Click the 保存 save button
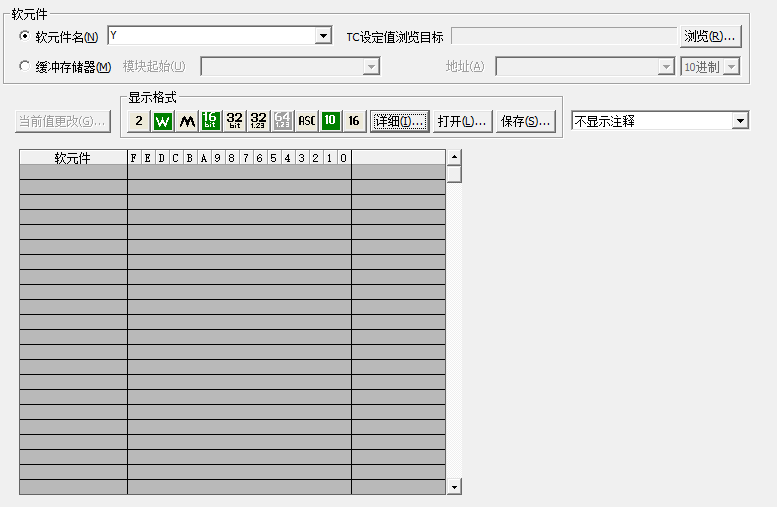This screenshot has width=777, height=507. (526, 121)
